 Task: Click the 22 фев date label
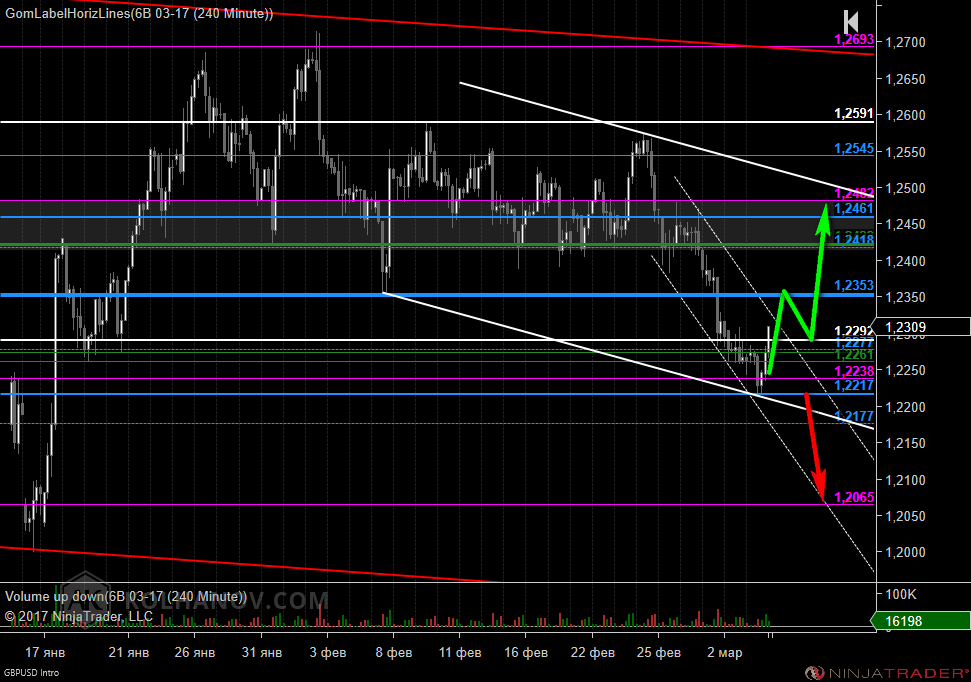(x=593, y=652)
